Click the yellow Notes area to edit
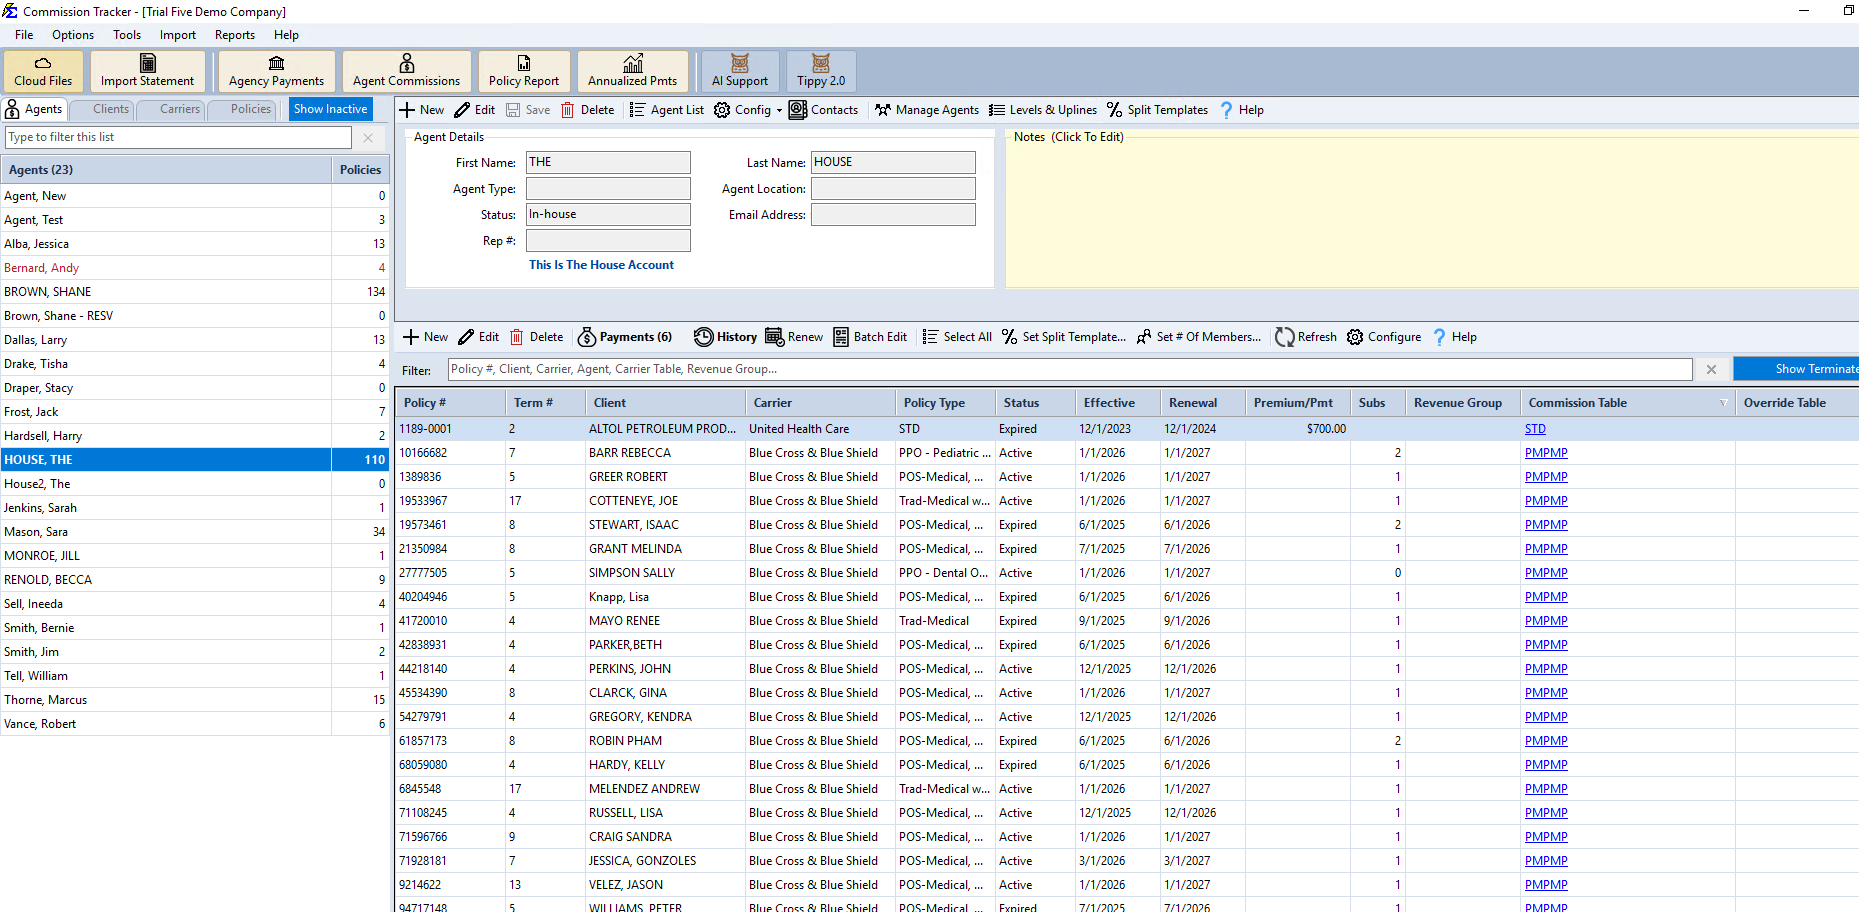The image size is (1859, 912). (x=1432, y=208)
